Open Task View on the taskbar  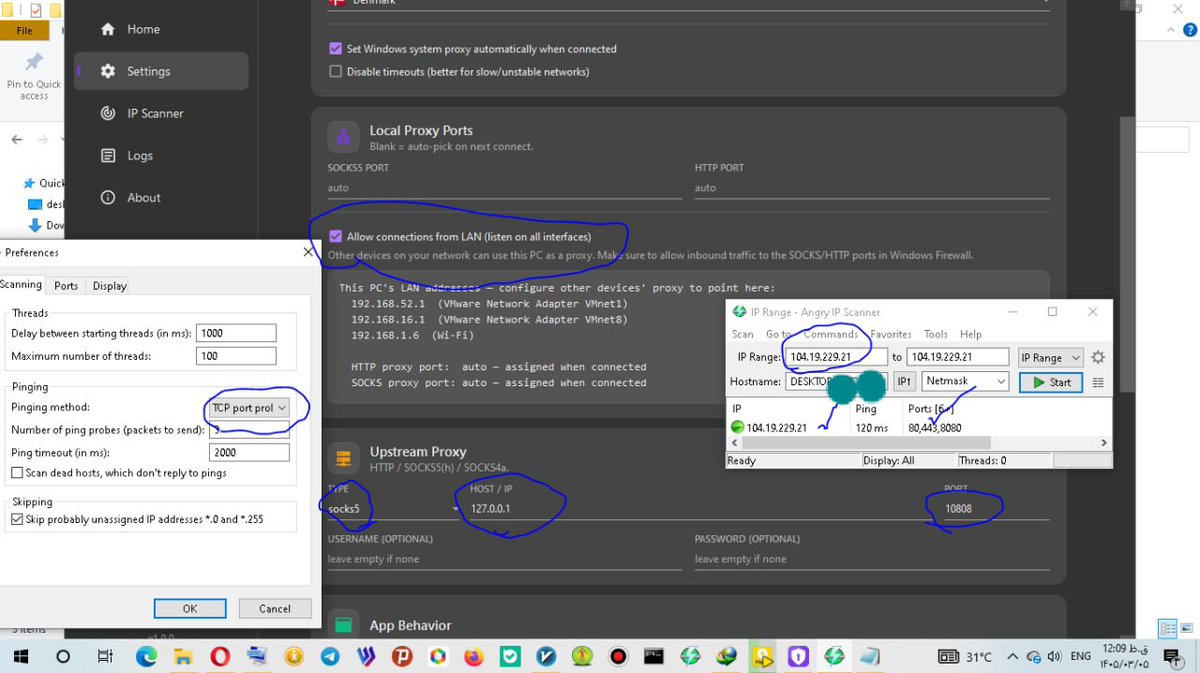(x=105, y=657)
